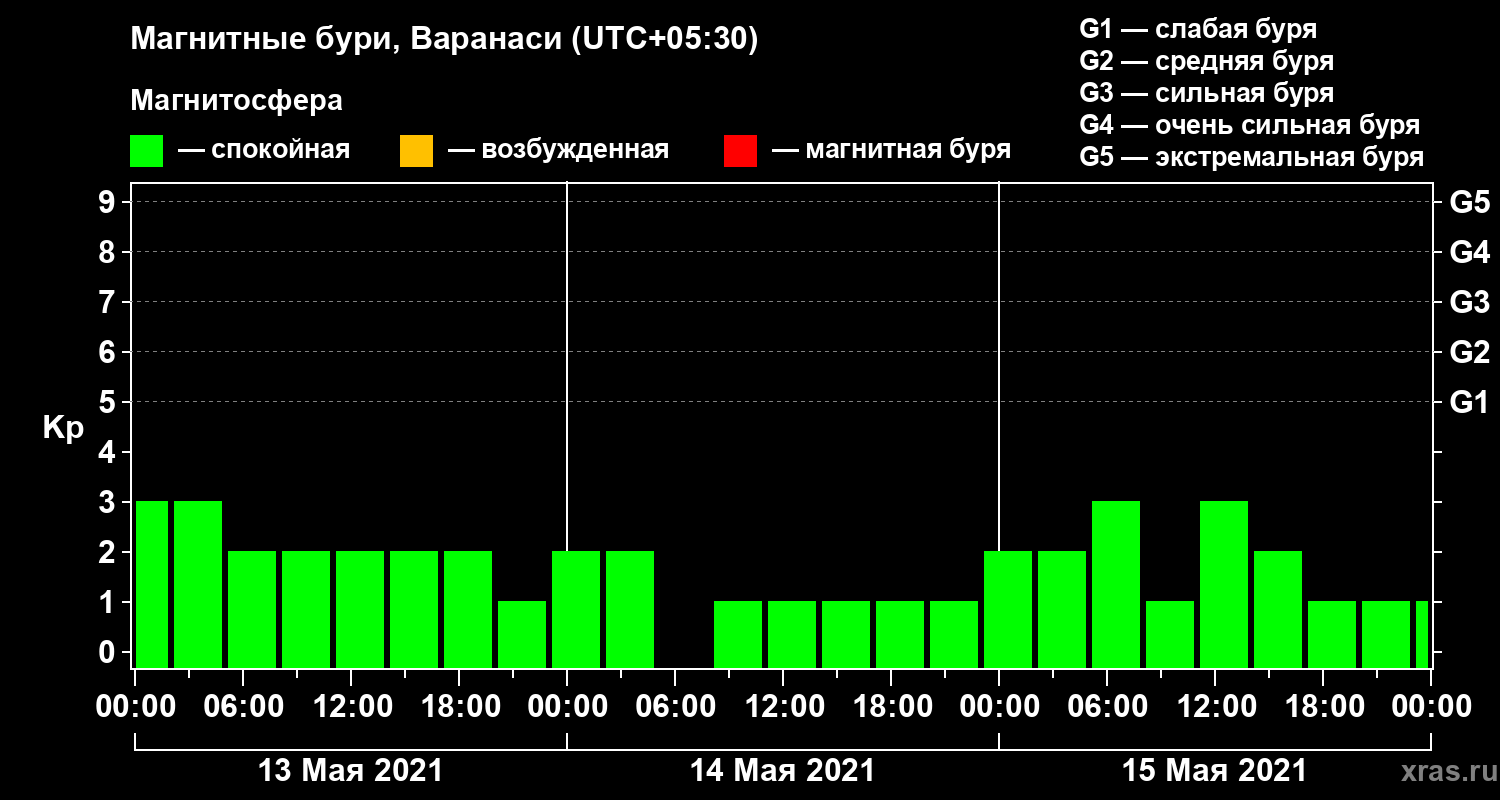The height and width of the screenshot is (800, 1500).
Task: Click the y-axis value 3
Action: tap(109, 503)
